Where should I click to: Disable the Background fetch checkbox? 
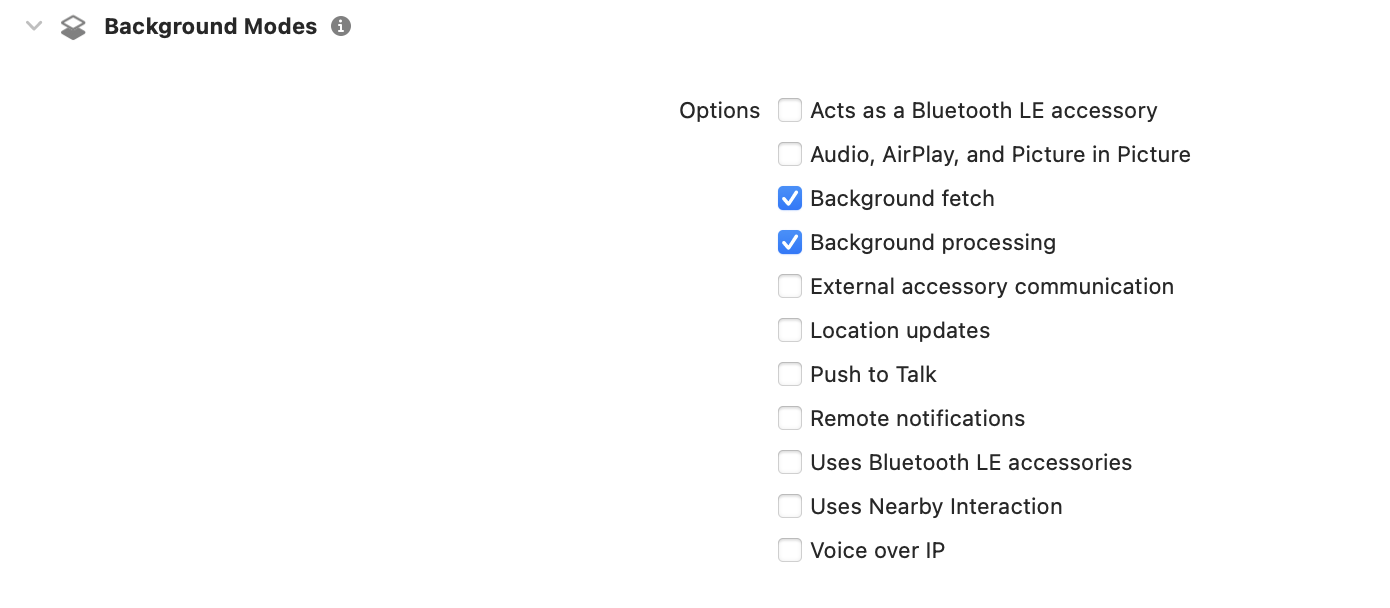pyautogui.click(x=790, y=198)
